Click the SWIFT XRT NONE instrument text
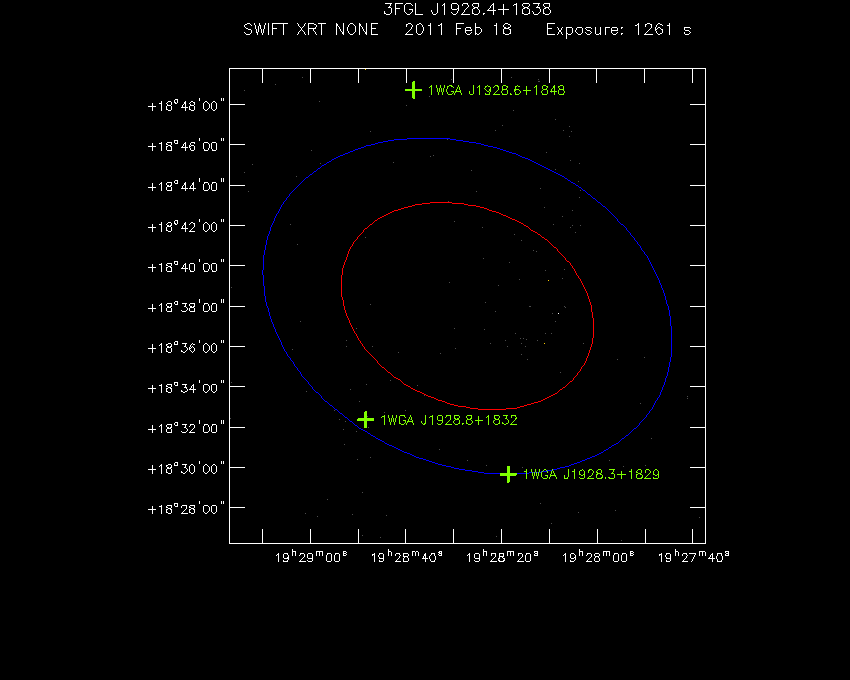Screen dimensions: 850x680 pyautogui.click(x=311, y=29)
